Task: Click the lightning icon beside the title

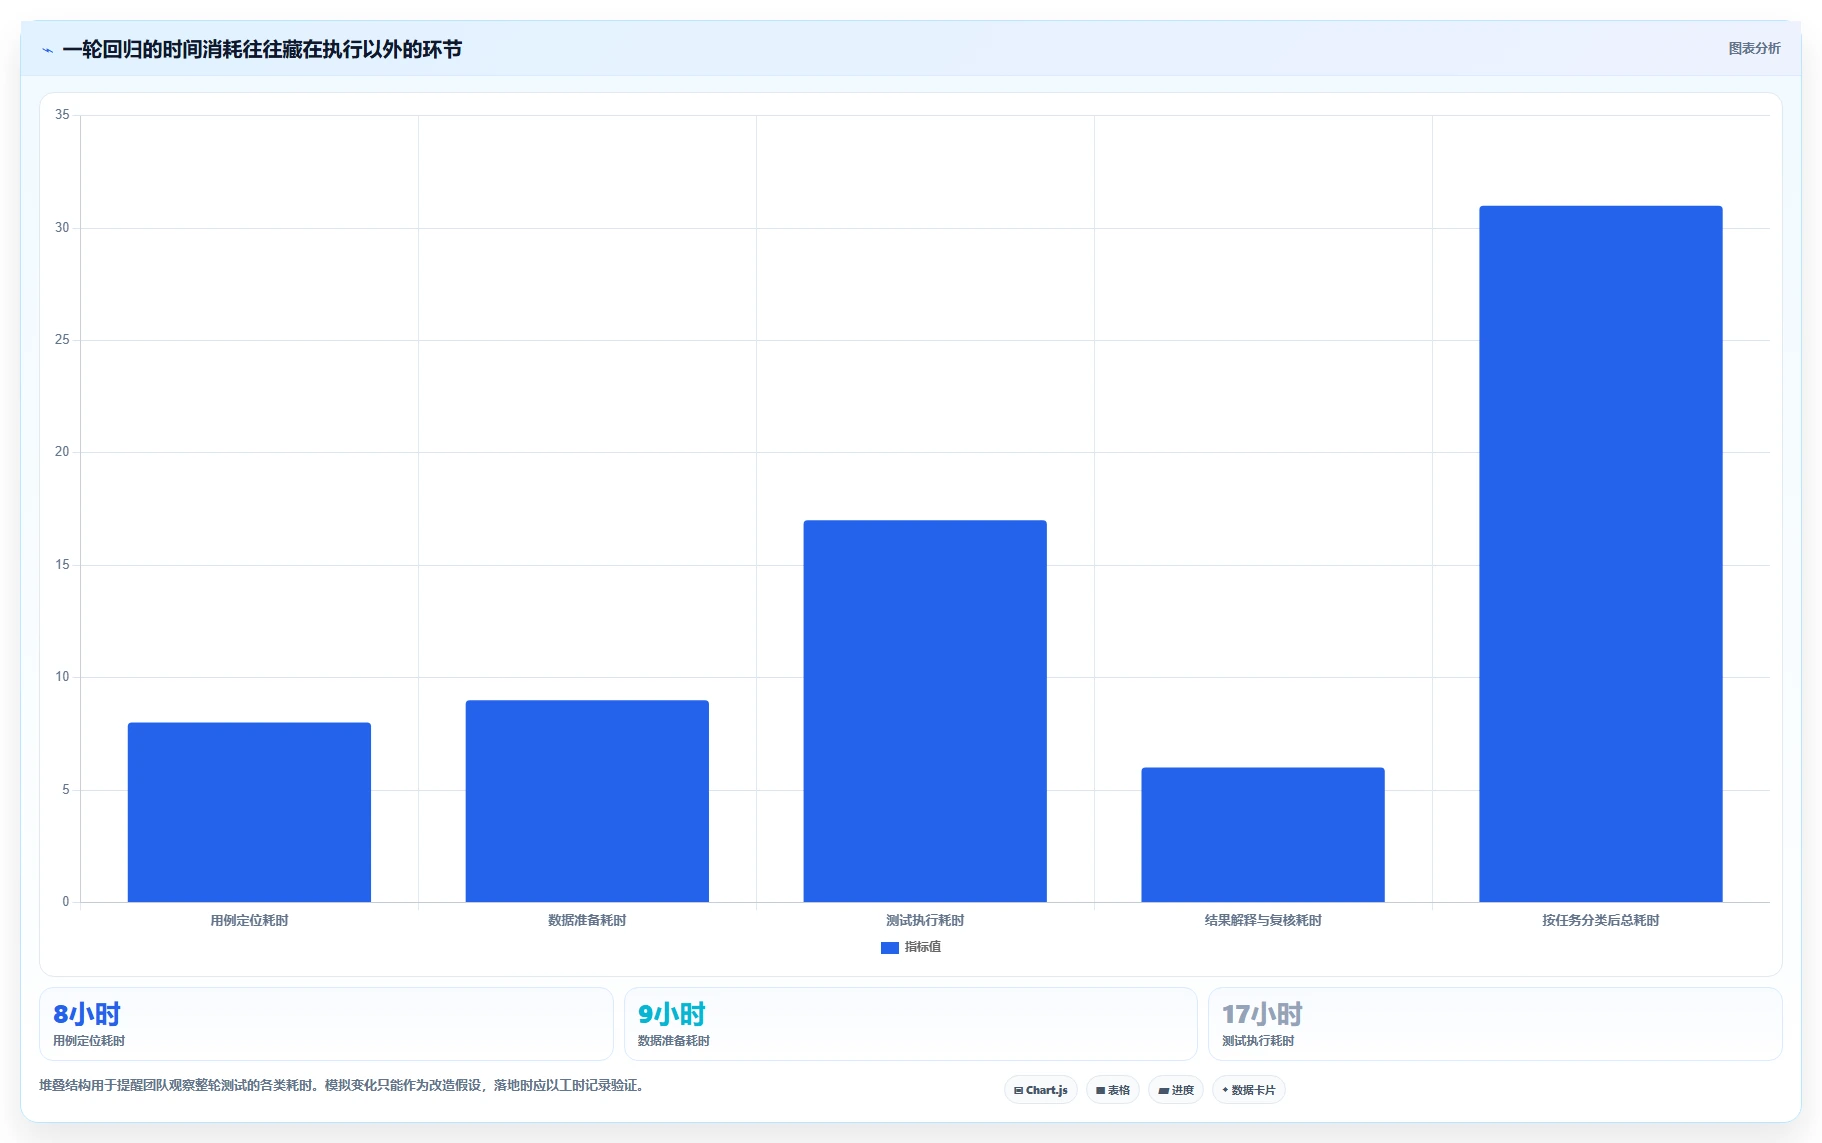Action: (x=47, y=50)
